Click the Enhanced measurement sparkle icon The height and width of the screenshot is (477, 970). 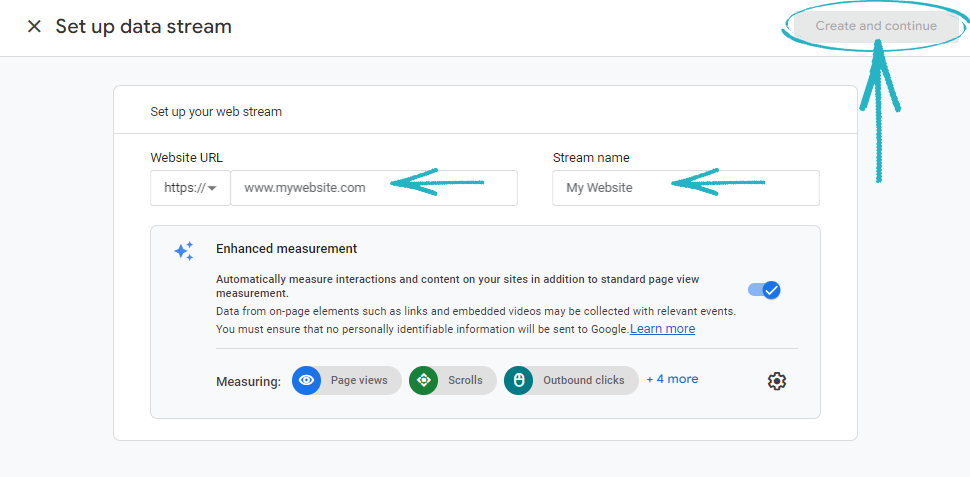pos(184,251)
